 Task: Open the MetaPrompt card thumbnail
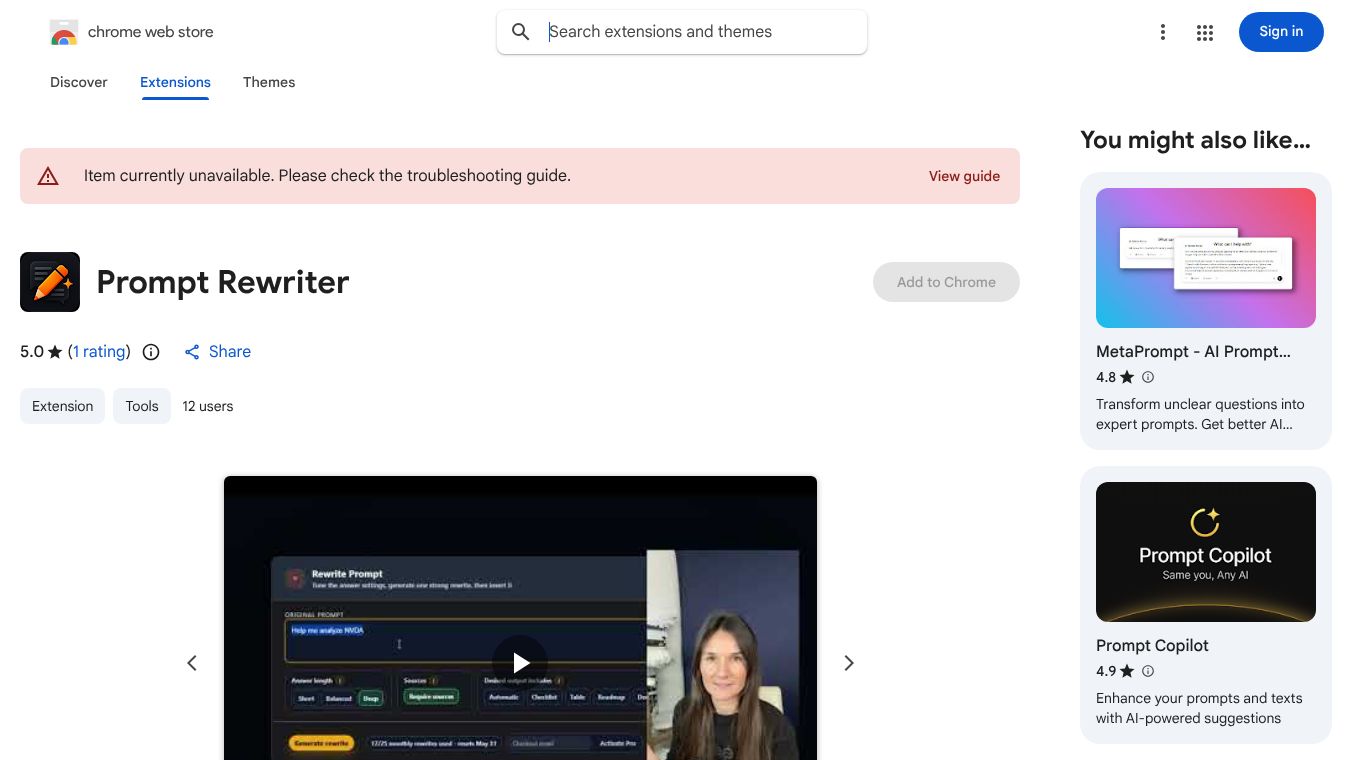(x=1206, y=258)
